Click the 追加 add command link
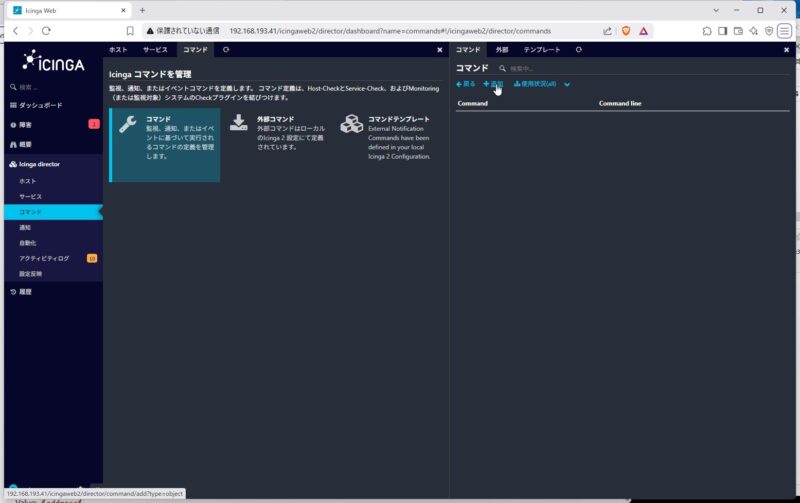The height and width of the screenshot is (503, 800). coord(493,84)
